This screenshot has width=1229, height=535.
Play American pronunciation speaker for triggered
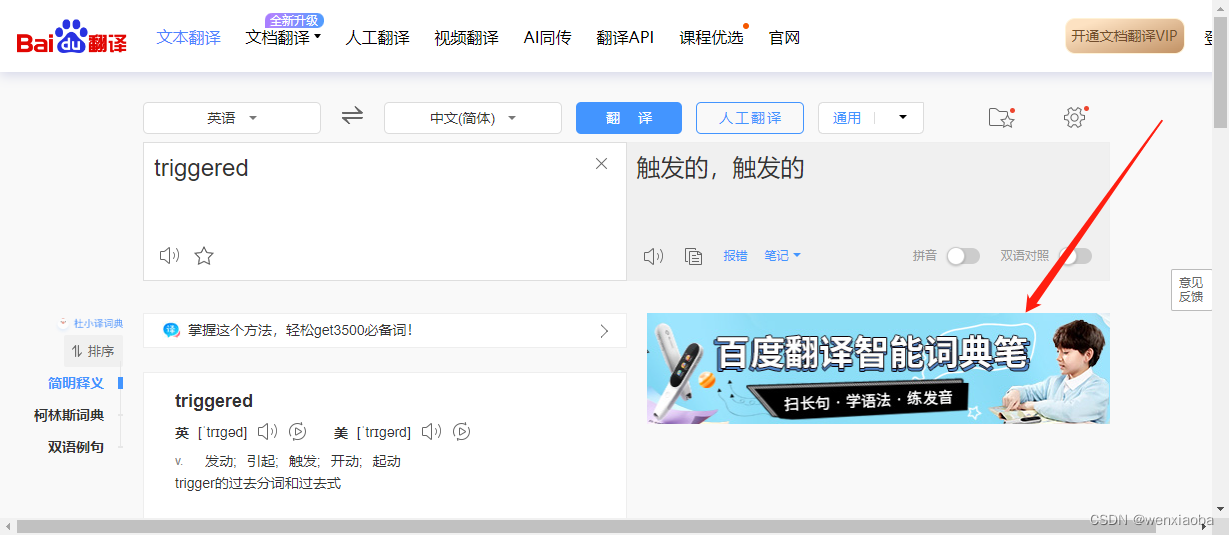pos(431,432)
